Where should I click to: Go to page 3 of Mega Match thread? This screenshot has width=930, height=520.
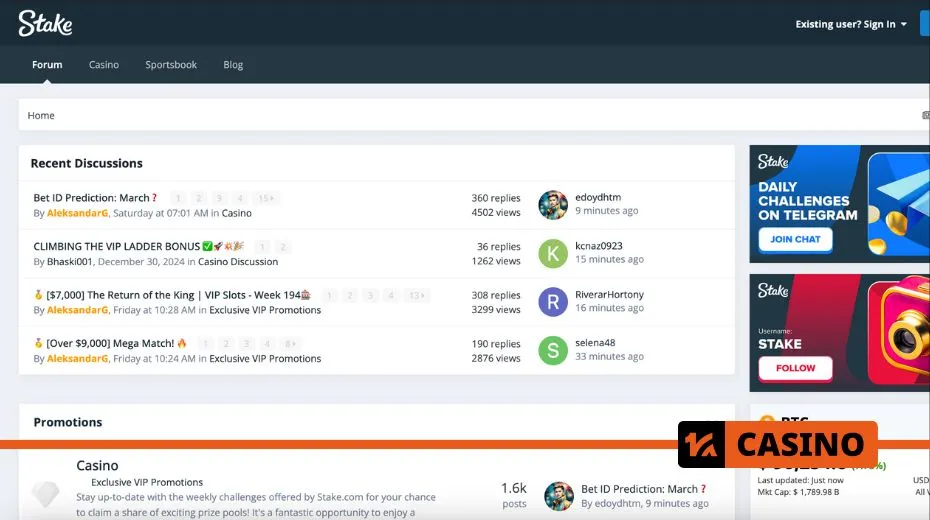coord(246,344)
